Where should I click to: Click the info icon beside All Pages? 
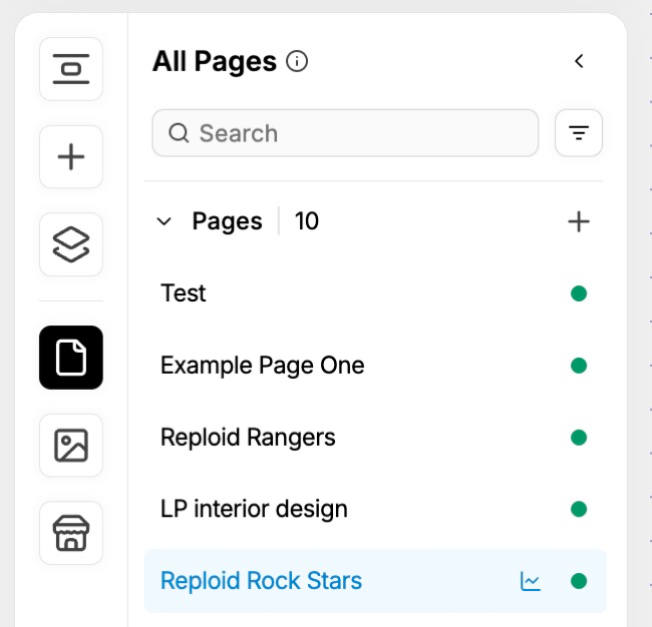click(x=297, y=62)
